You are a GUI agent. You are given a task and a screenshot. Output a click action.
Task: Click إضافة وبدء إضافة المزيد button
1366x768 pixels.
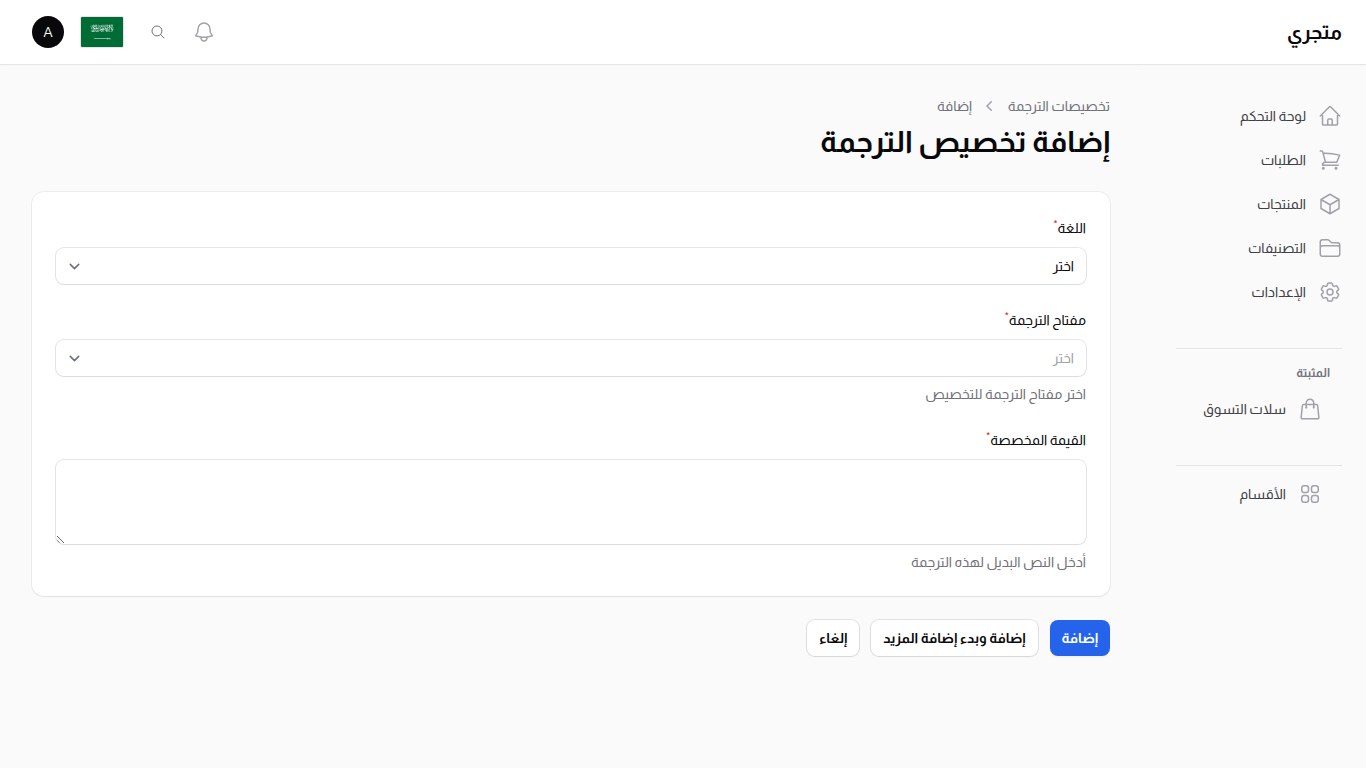(x=954, y=637)
